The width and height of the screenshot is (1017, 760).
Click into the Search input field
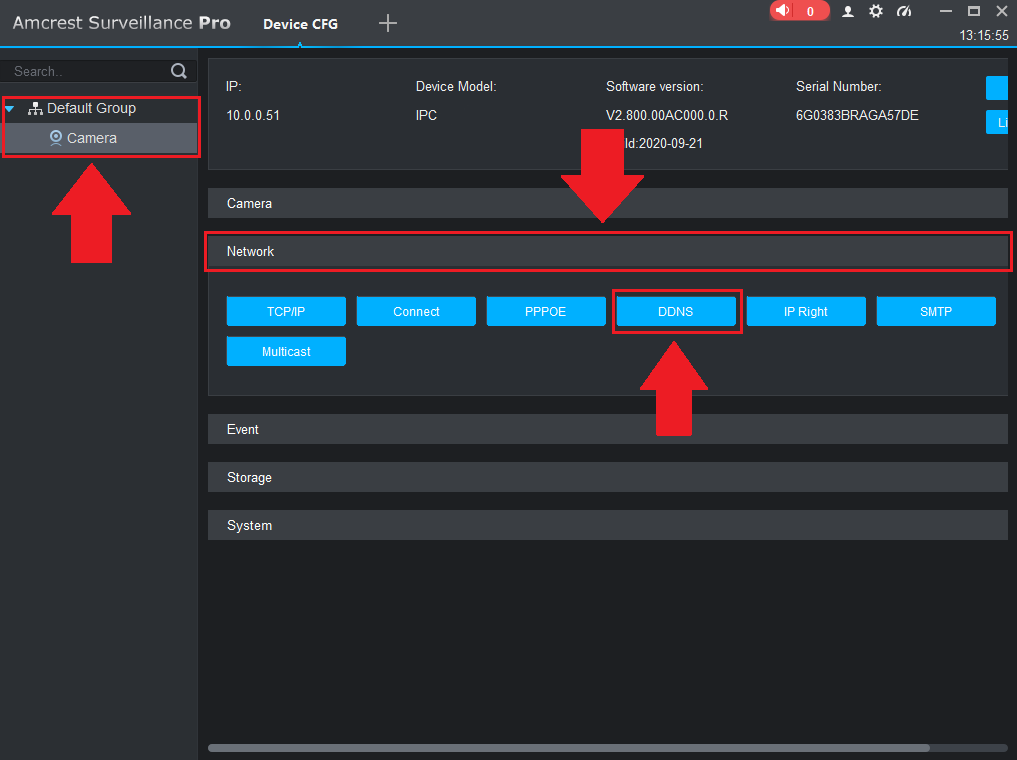[85, 71]
